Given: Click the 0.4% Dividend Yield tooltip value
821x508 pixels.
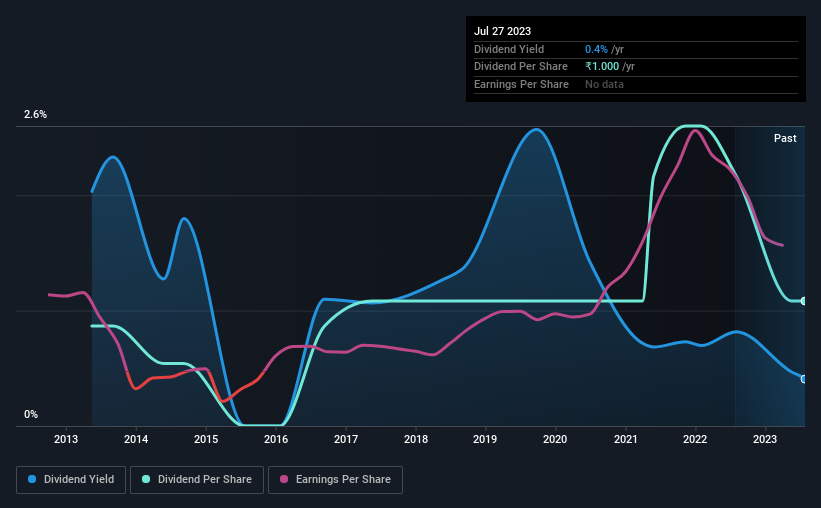Looking at the screenshot, I should tap(596, 49).
